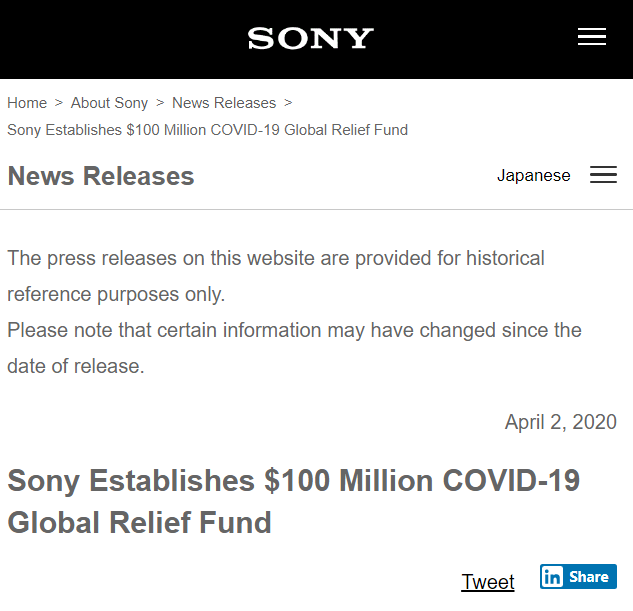Select News Releases in the breadcrumb trail

click(224, 103)
